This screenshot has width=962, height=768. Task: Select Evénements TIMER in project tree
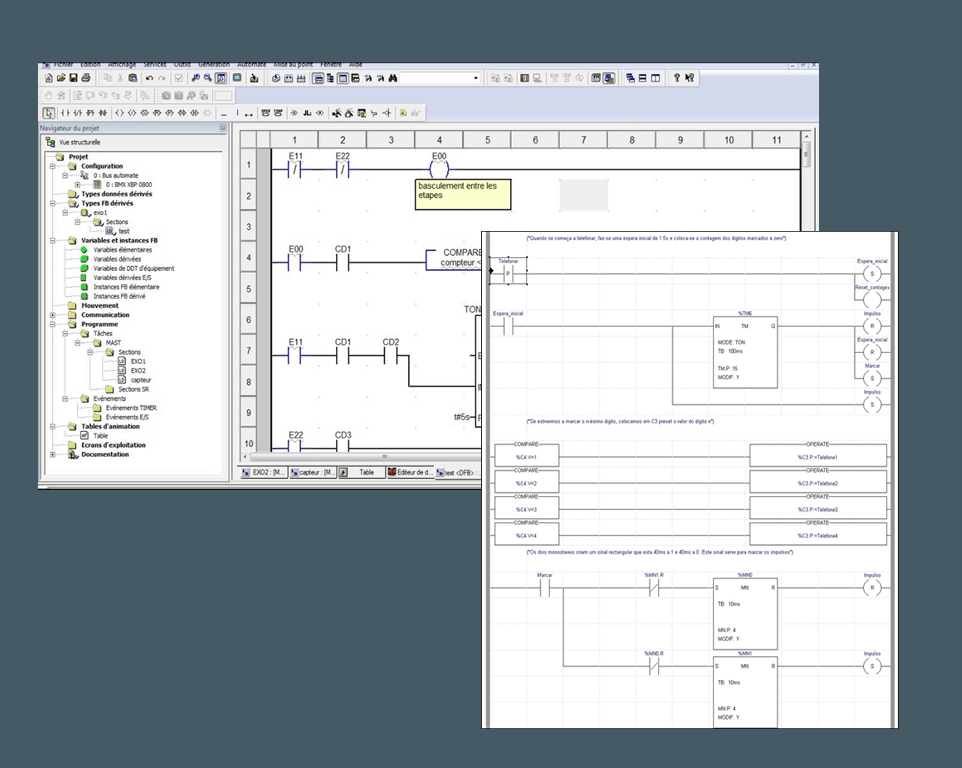click(x=131, y=408)
